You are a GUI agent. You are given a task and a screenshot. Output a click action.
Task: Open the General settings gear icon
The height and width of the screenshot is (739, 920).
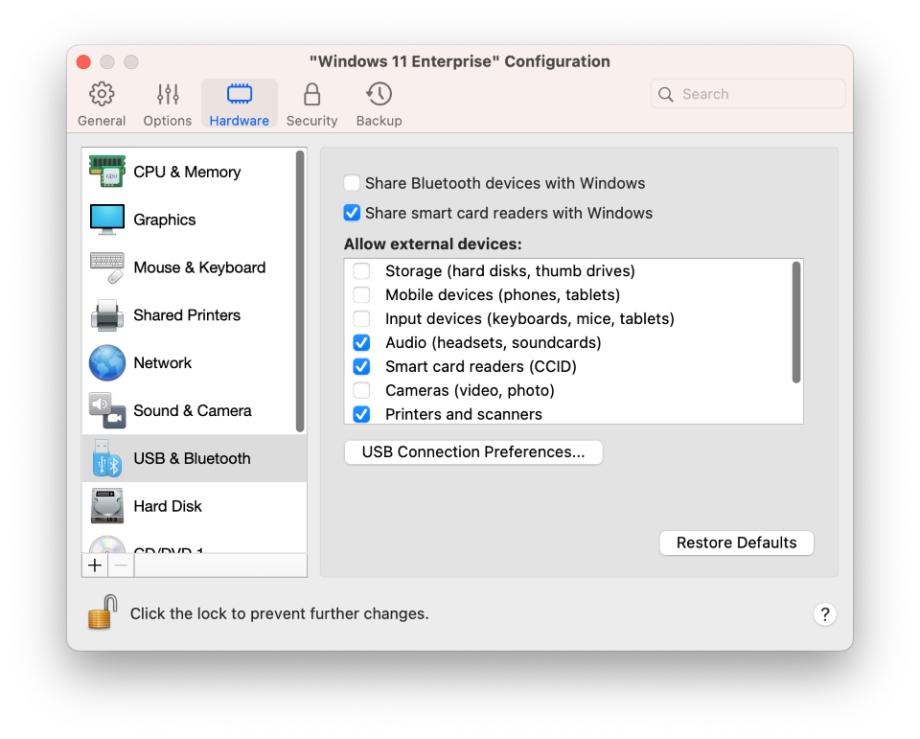click(101, 95)
